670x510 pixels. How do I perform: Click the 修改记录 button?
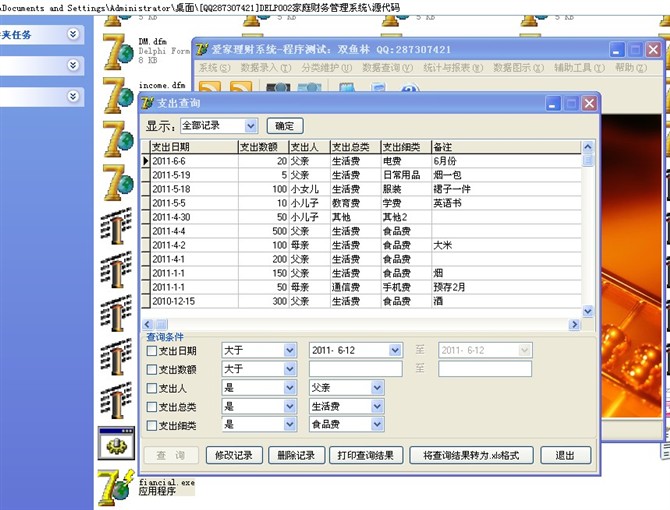pos(234,455)
